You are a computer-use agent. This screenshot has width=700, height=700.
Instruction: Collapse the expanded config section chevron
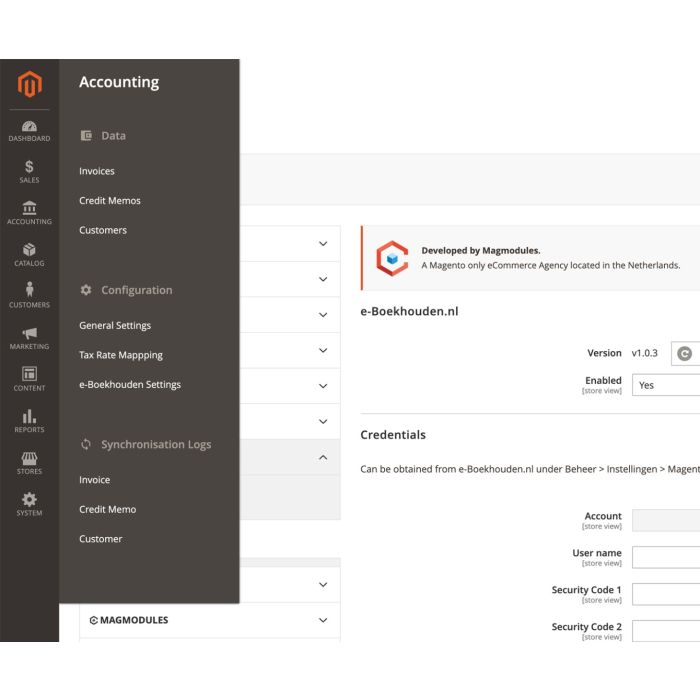pos(322,457)
